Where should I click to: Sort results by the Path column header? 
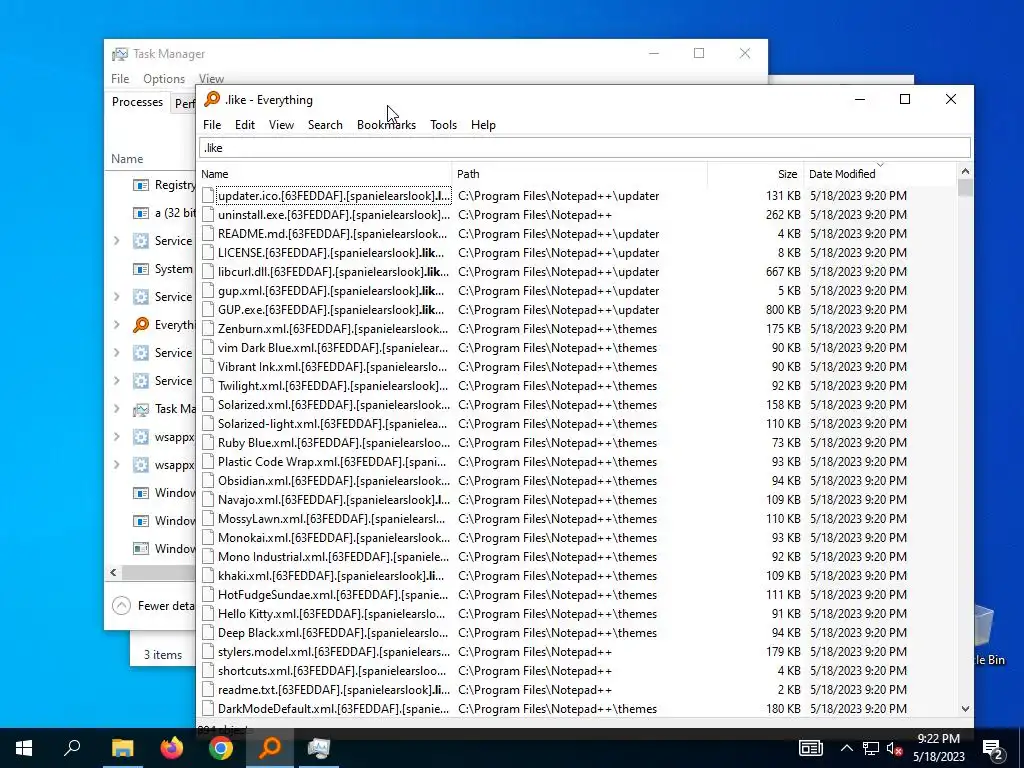pyautogui.click(x=579, y=174)
